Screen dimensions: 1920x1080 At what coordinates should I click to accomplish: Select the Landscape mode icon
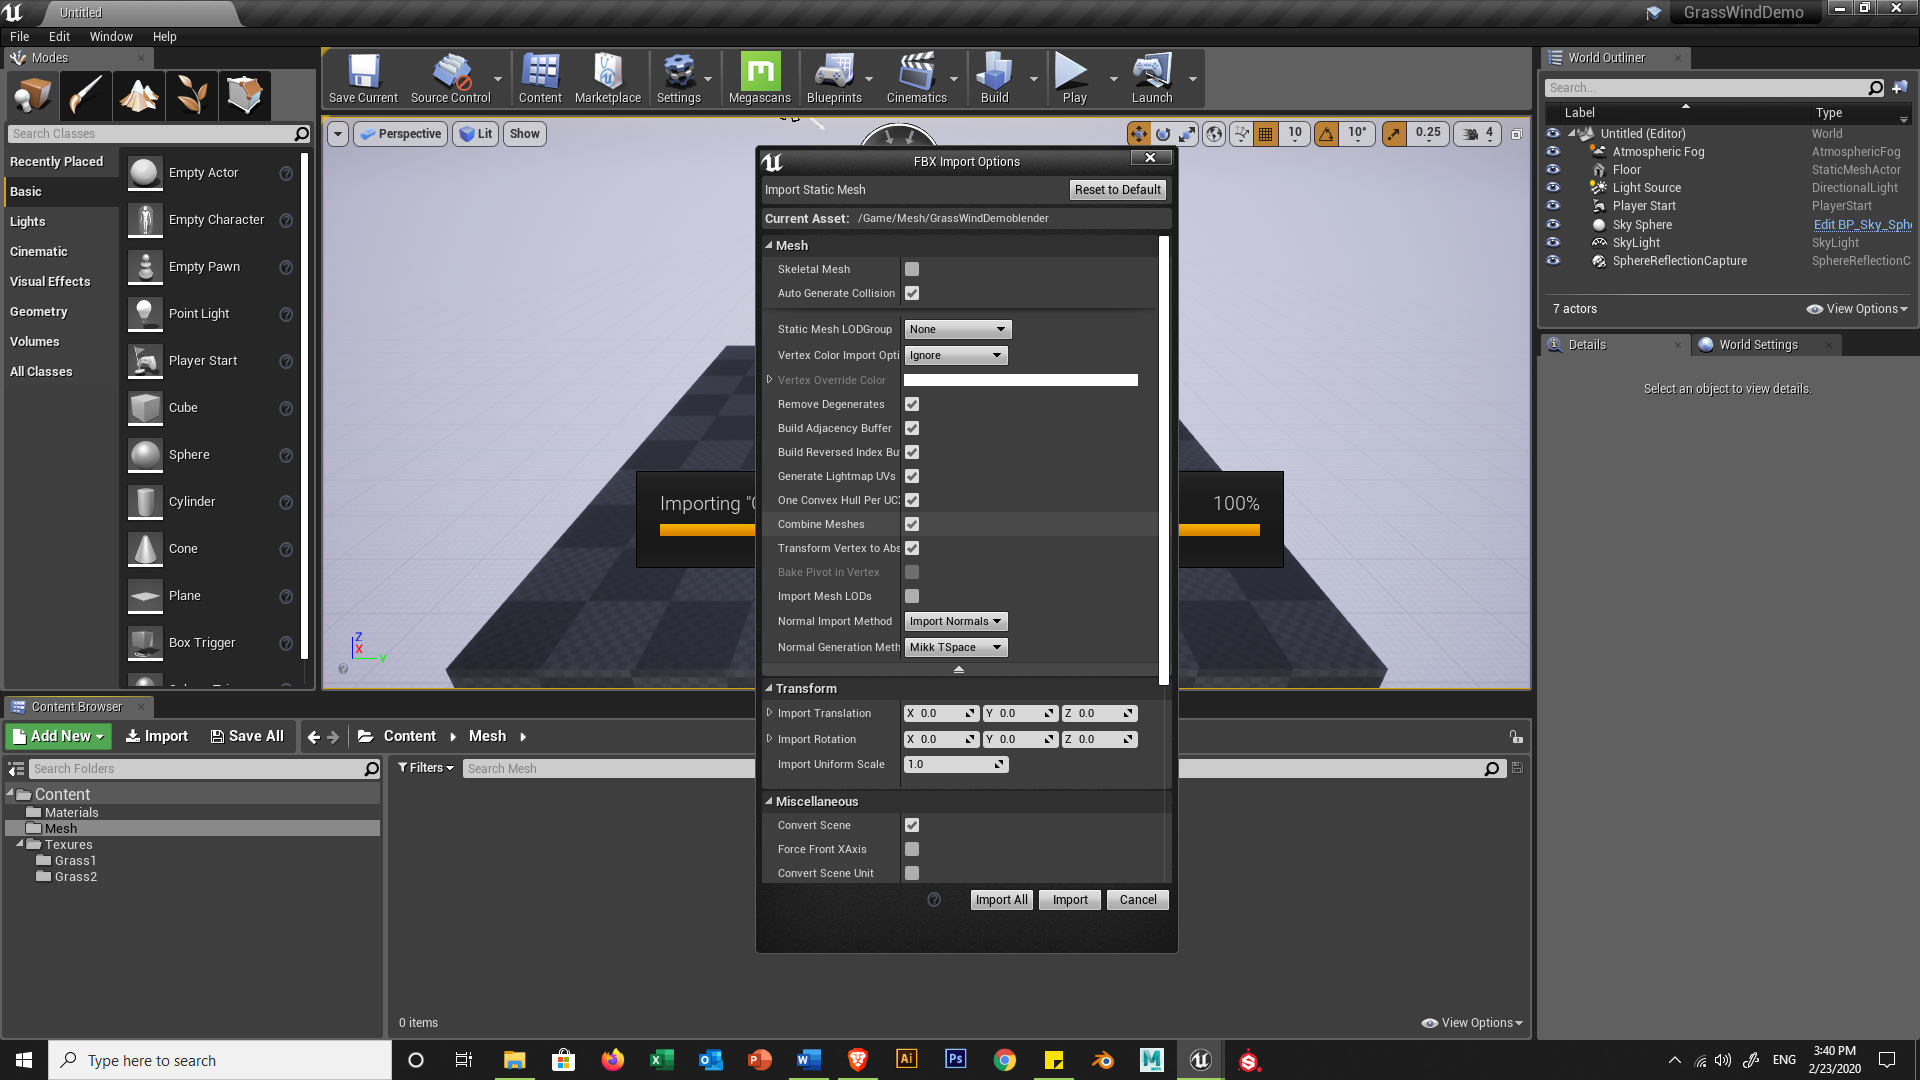[139, 96]
